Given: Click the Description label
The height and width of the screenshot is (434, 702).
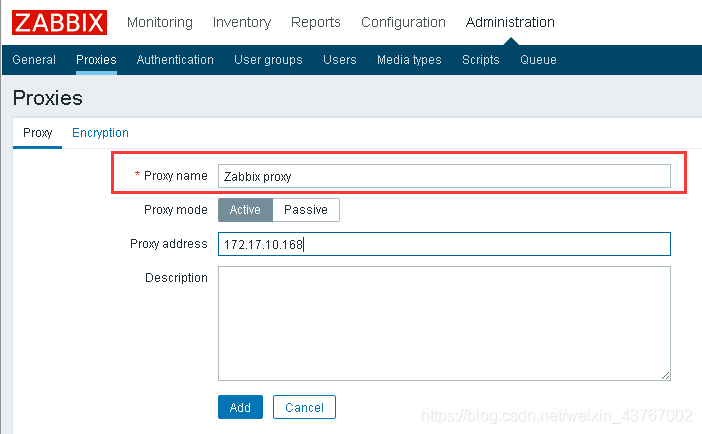Looking at the screenshot, I should point(176,278).
